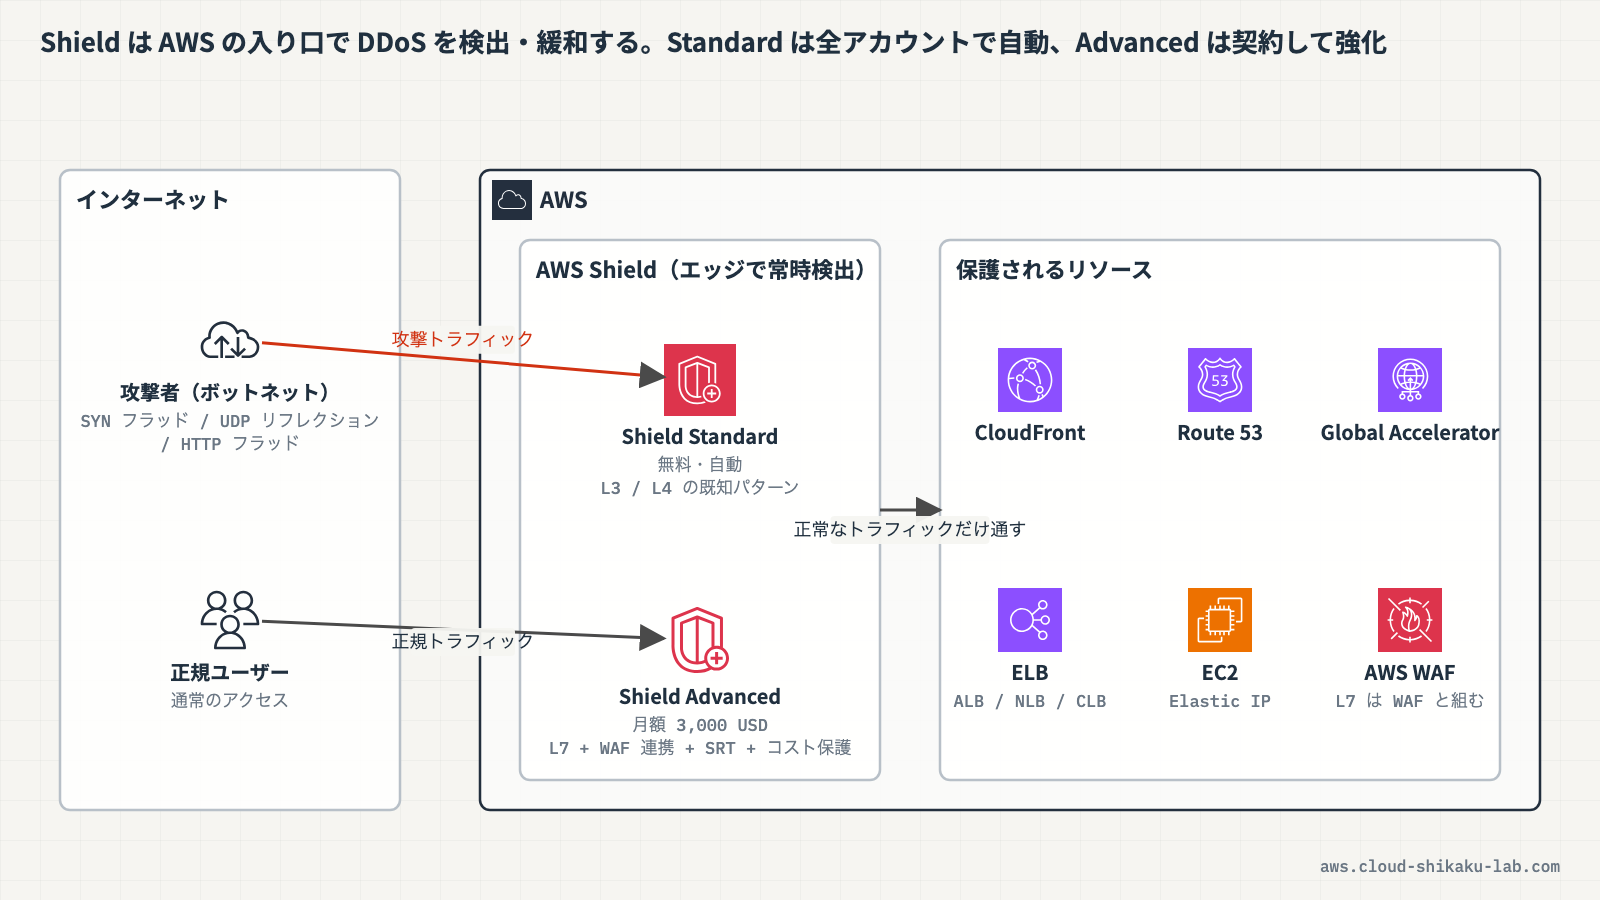Click the 無料・自動 caption
This screenshot has height=900, width=1600.
pos(700,464)
